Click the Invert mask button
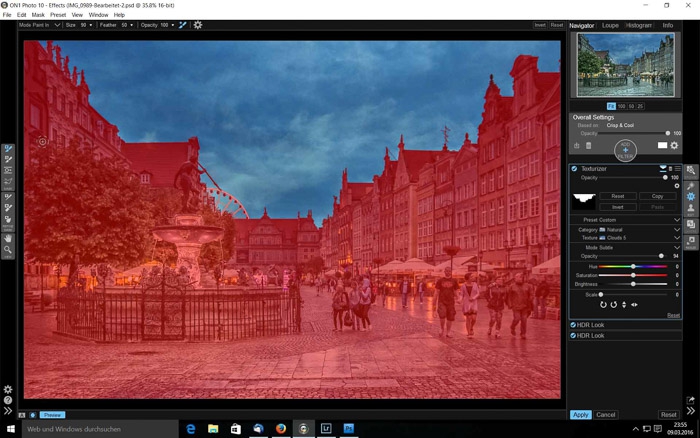700x438 pixels. coord(618,206)
